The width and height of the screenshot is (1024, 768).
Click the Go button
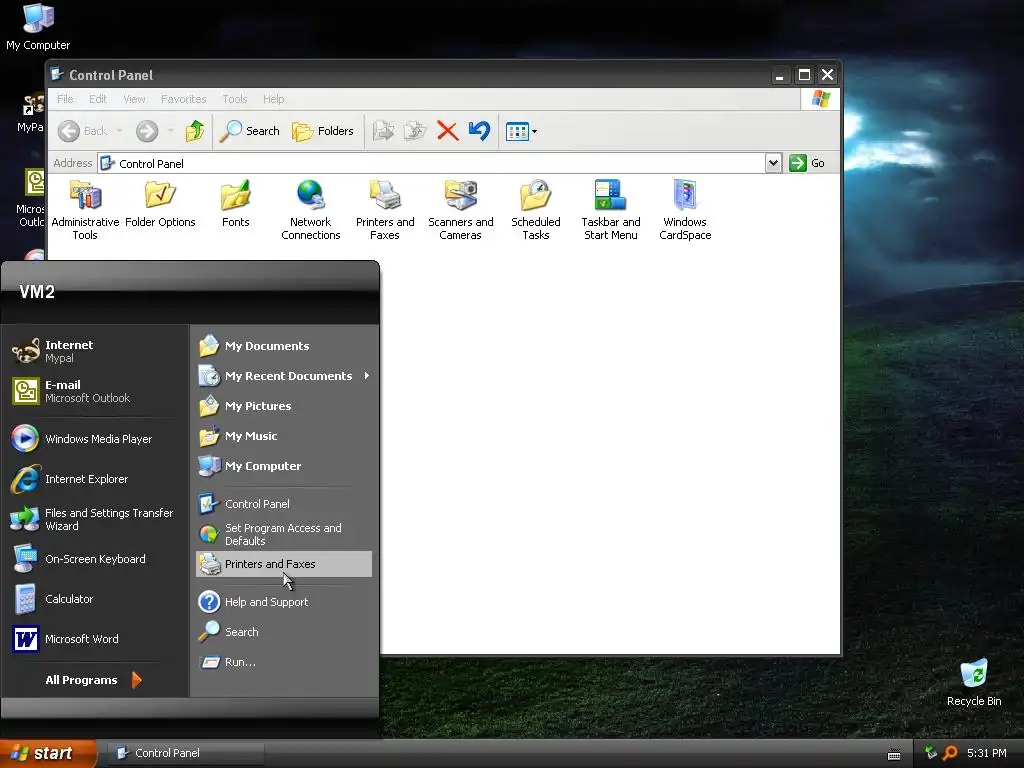(807, 163)
